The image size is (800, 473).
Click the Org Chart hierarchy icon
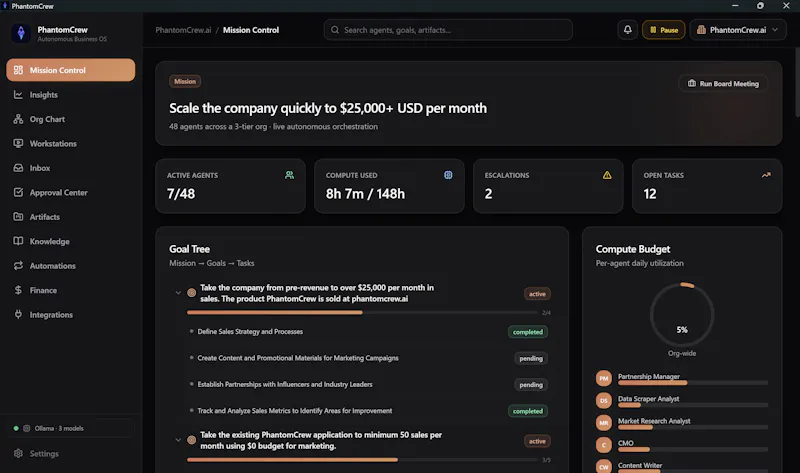18,119
